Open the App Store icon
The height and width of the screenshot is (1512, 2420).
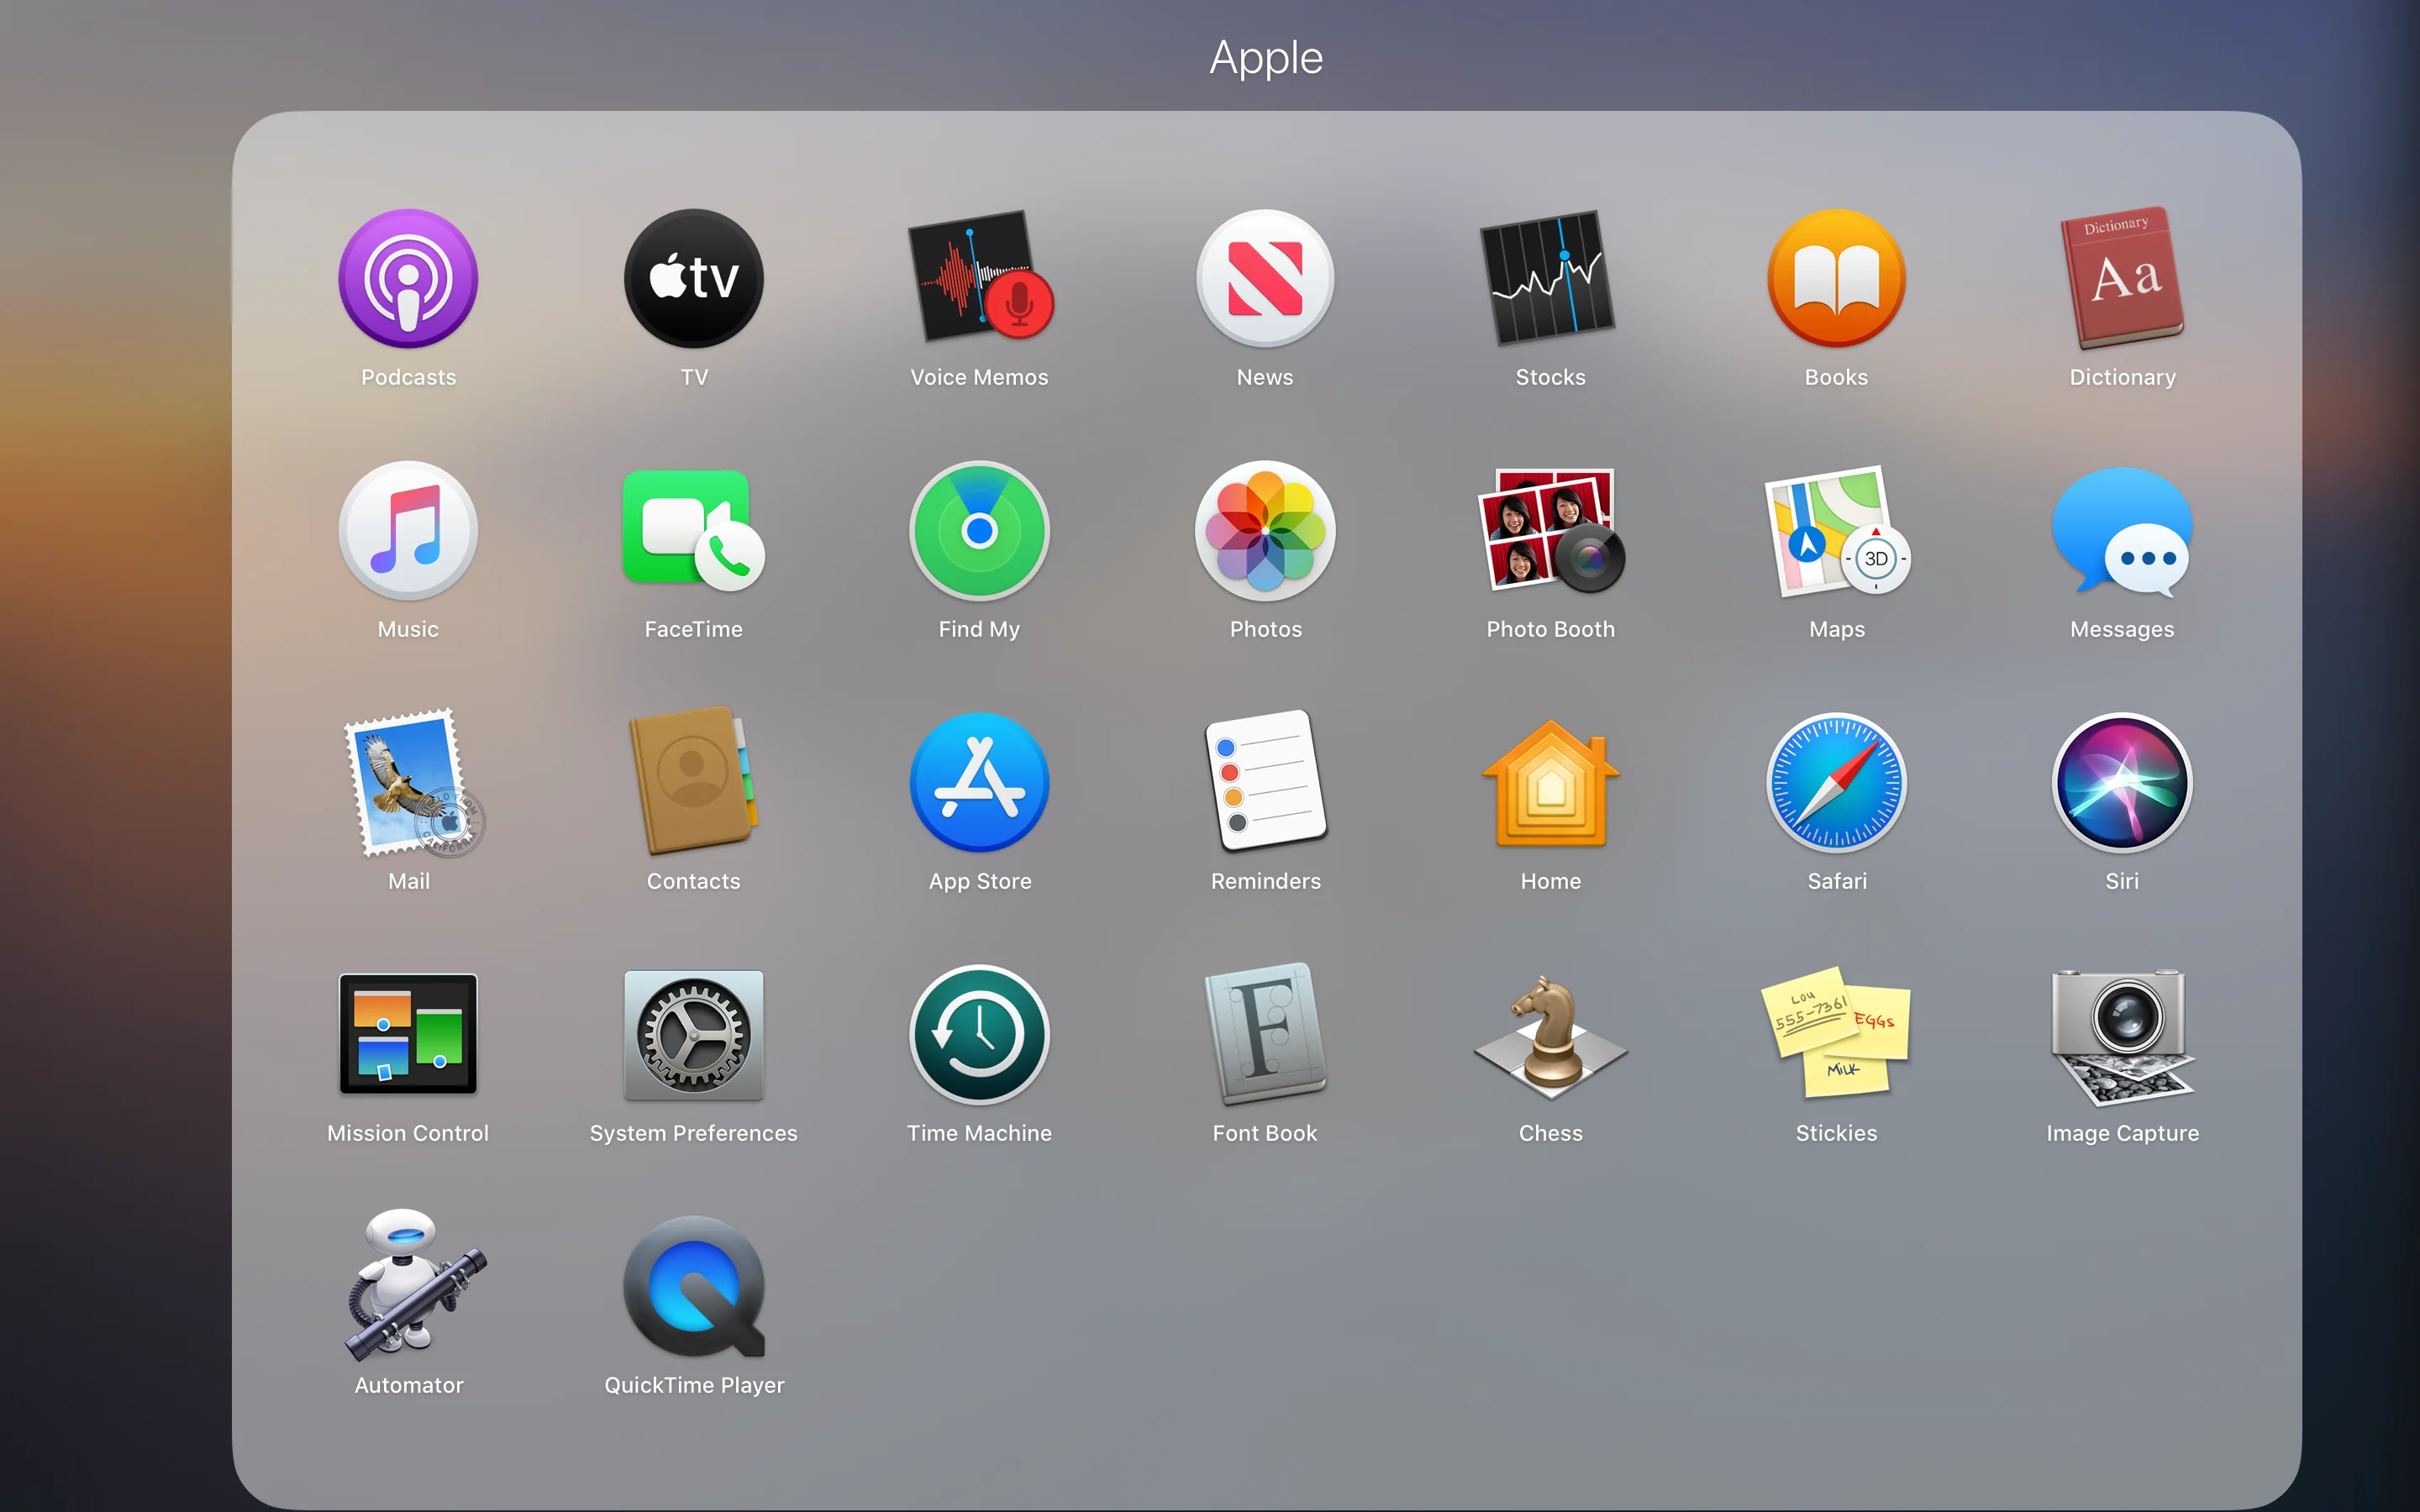(979, 783)
